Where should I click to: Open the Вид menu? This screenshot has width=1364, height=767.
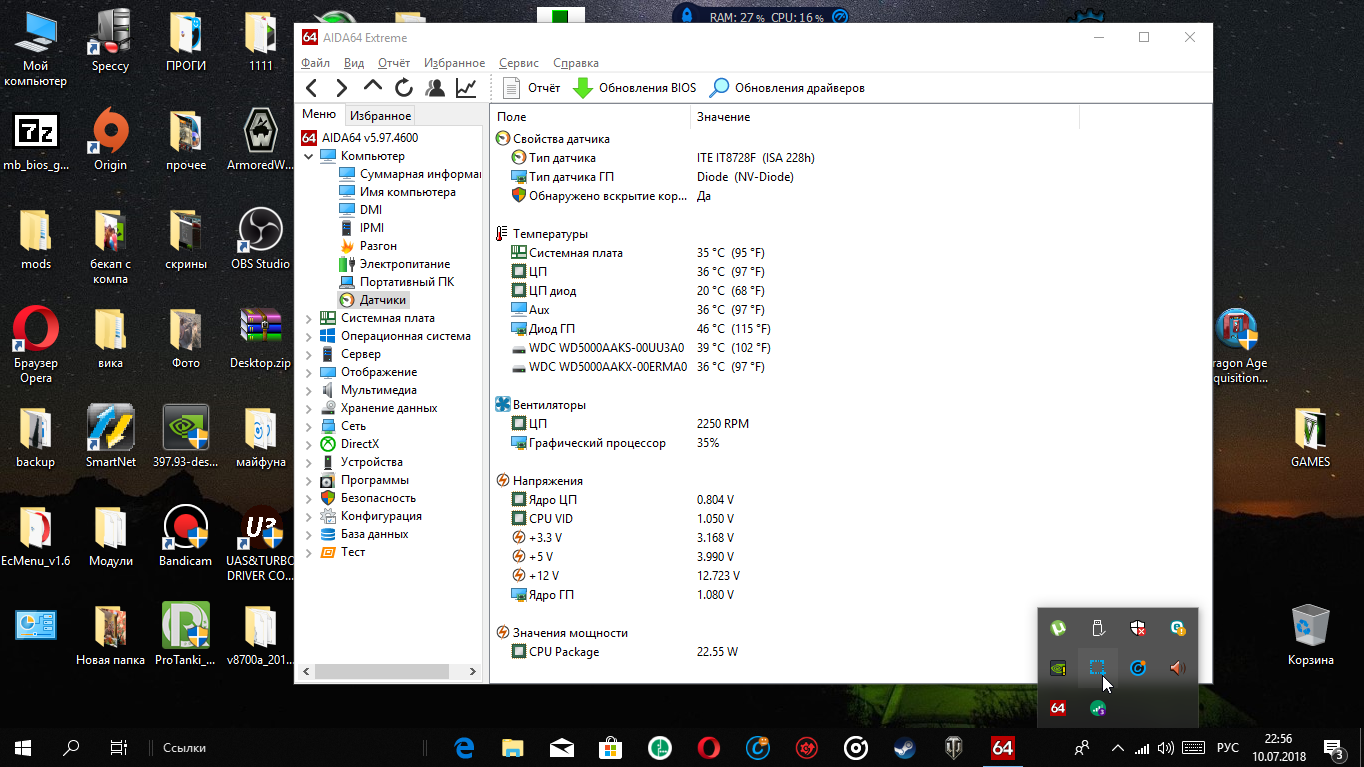pyautogui.click(x=354, y=63)
